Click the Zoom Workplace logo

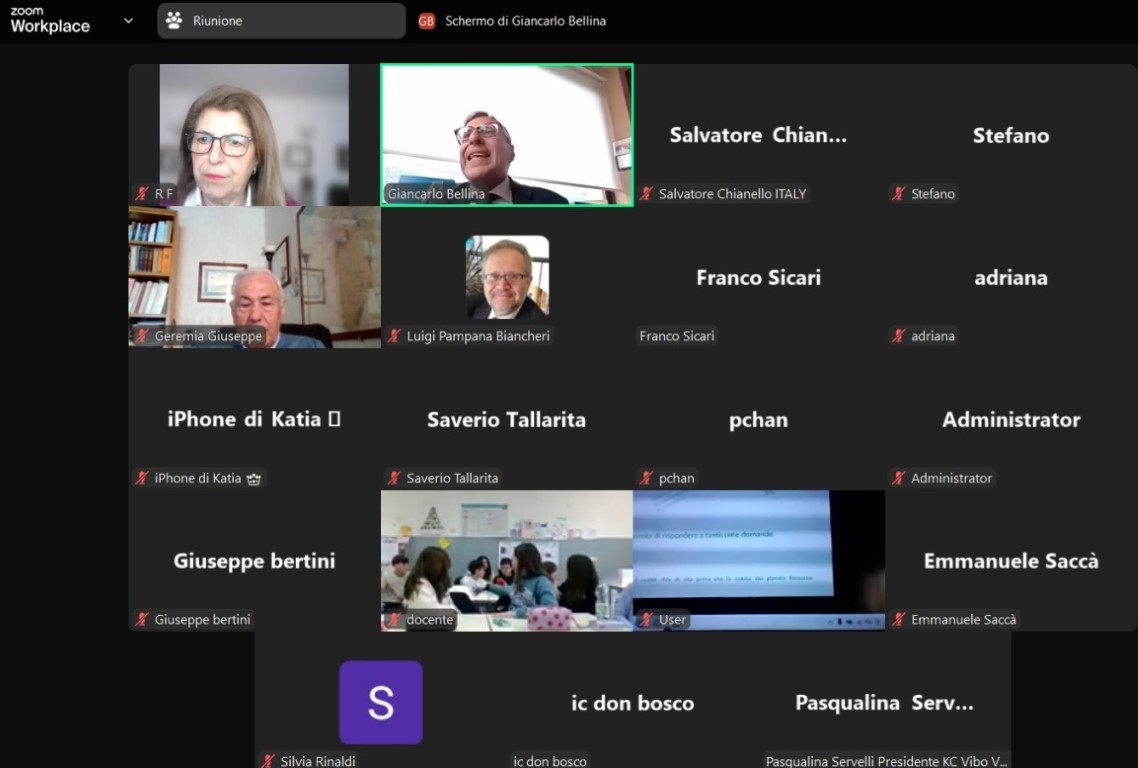[x=50, y=20]
